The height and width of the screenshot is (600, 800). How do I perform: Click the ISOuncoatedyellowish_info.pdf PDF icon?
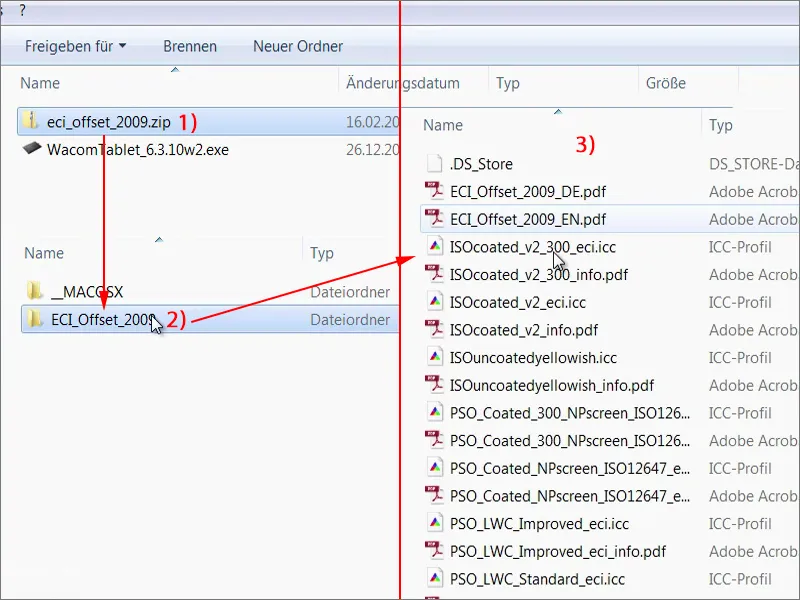[434, 384]
